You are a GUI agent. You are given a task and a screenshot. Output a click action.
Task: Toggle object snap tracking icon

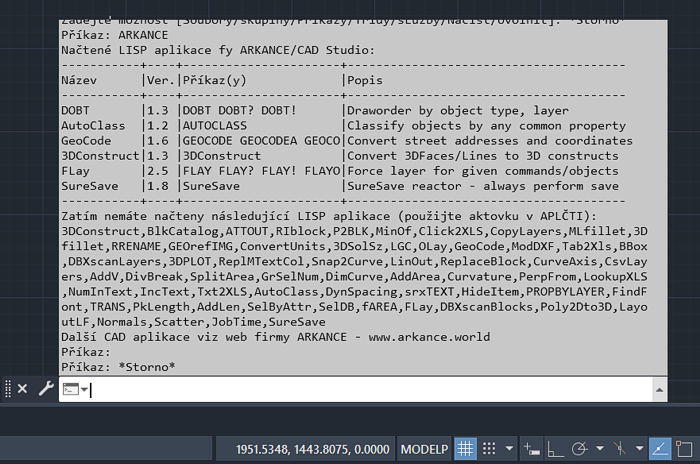(660, 449)
